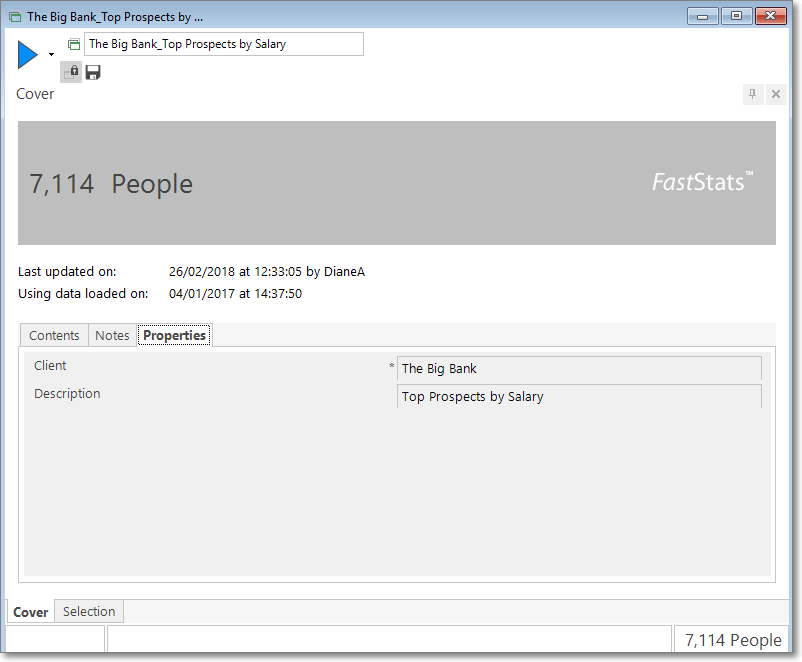Run the selection with blue play button
802x662 pixels.
click(28, 55)
